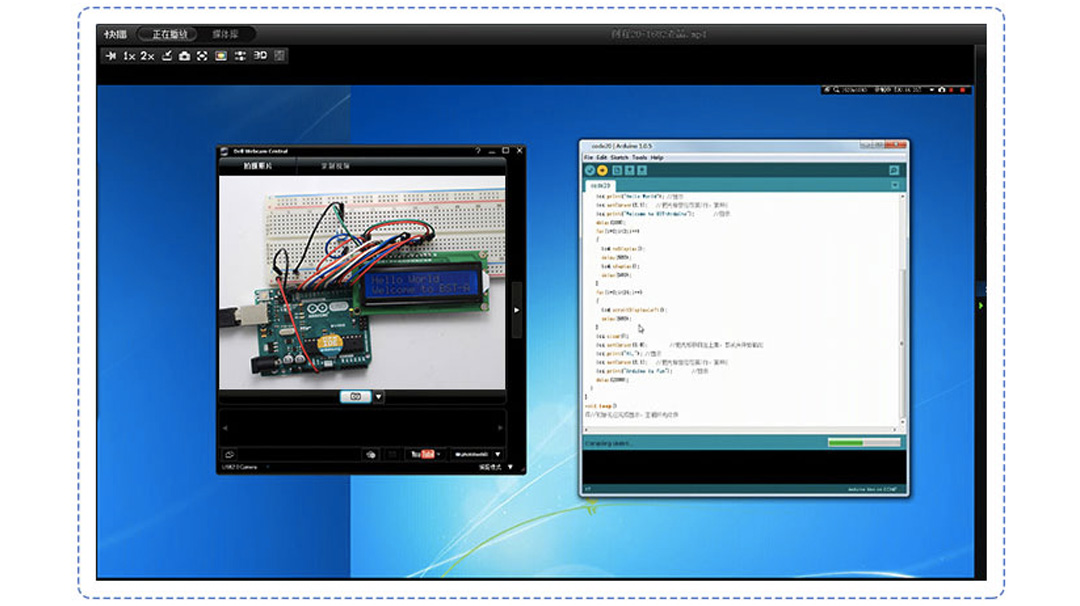Screen dimensions: 1080x606
Task: Click Upload button in Arduino toolbar
Action: tap(602, 170)
